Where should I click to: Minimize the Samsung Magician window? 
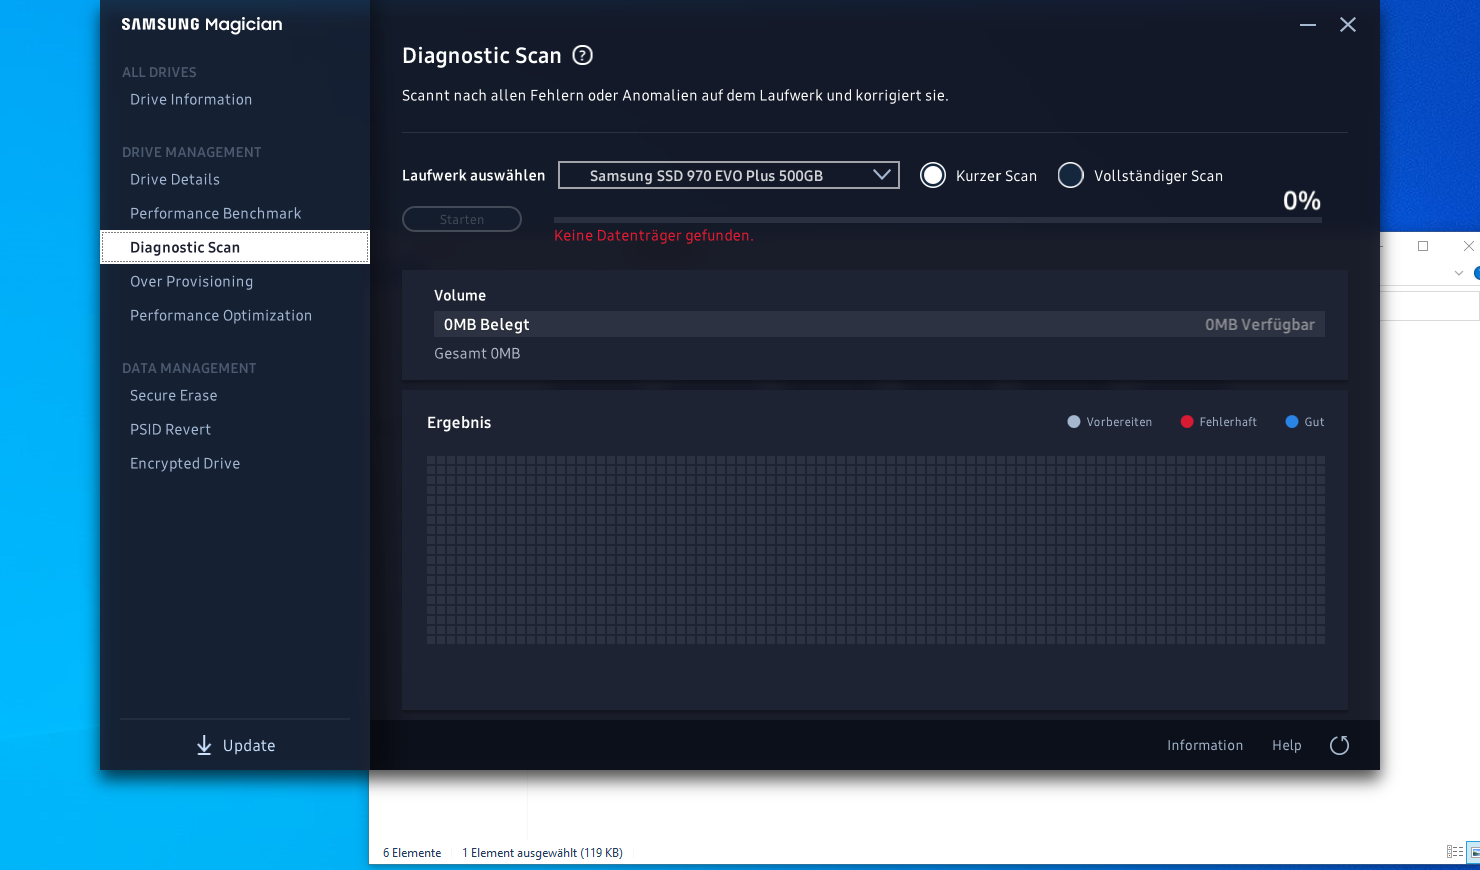coord(1307,25)
